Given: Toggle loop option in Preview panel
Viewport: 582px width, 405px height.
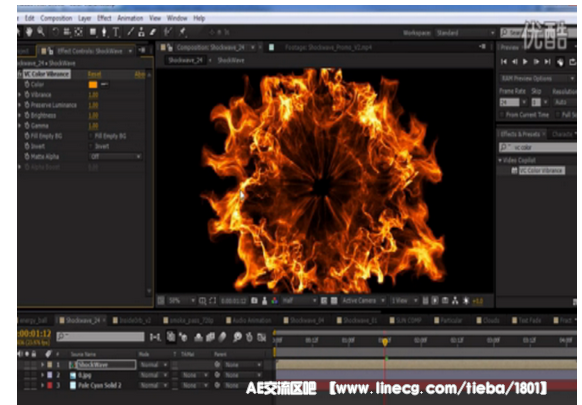Looking at the screenshot, I should pyautogui.click(x=572, y=62).
